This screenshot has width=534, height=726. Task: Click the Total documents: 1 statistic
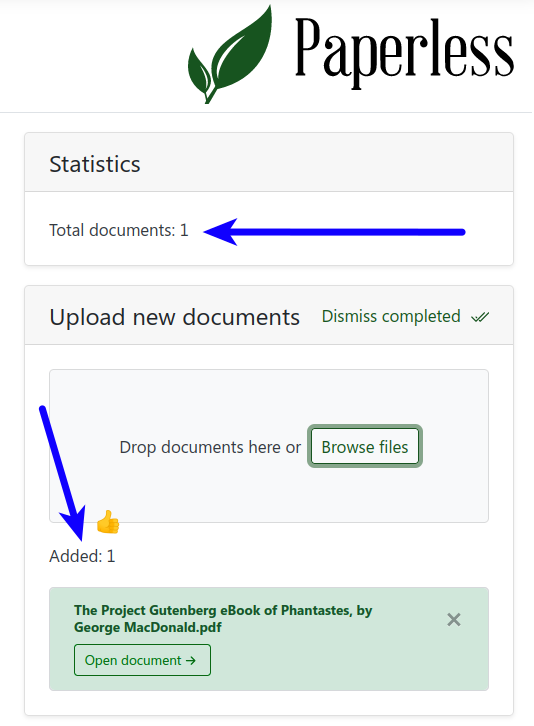(x=119, y=231)
